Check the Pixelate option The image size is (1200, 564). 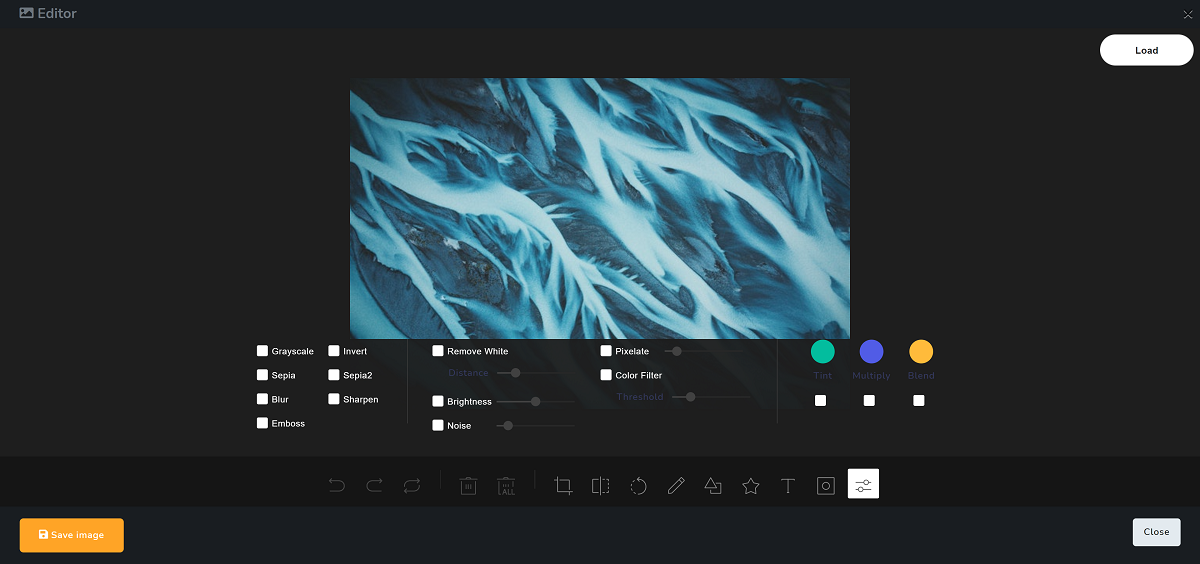coord(606,351)
